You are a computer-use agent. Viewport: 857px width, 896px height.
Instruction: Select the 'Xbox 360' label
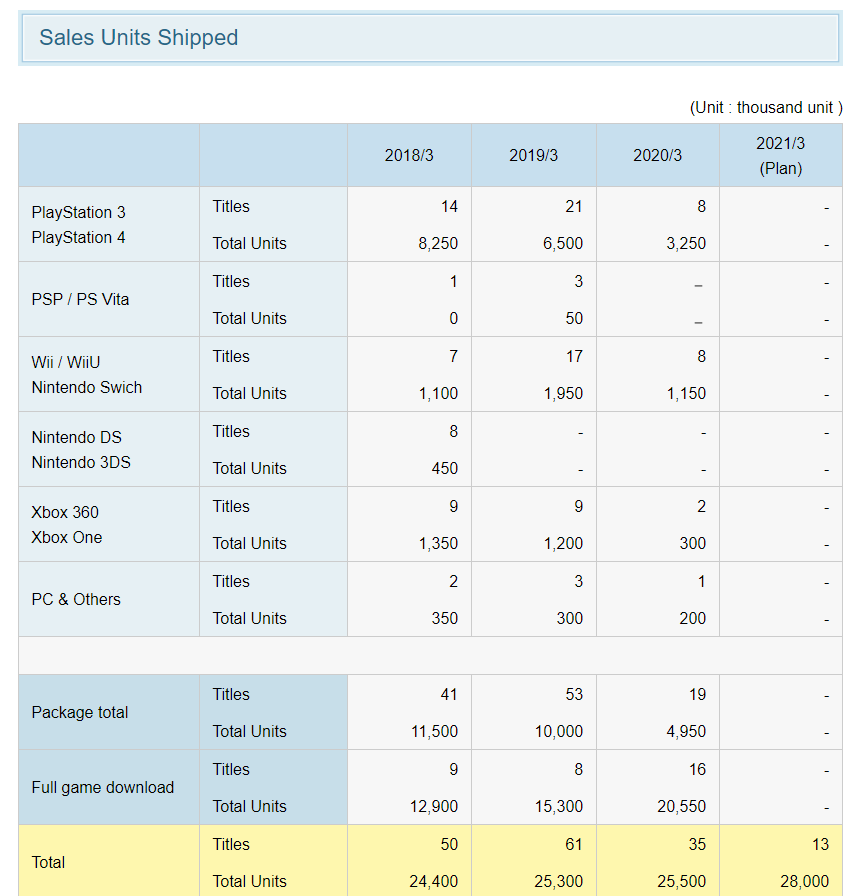coord(65,513)
